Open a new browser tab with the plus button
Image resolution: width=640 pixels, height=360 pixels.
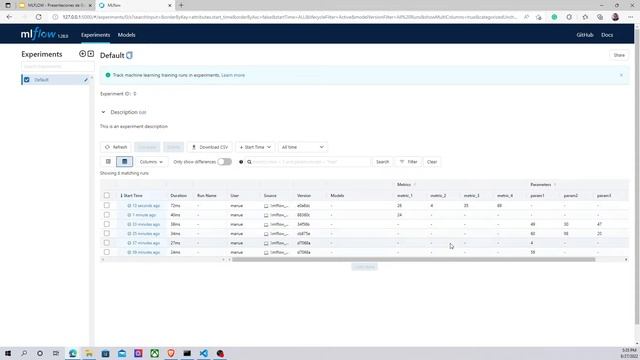181,5
